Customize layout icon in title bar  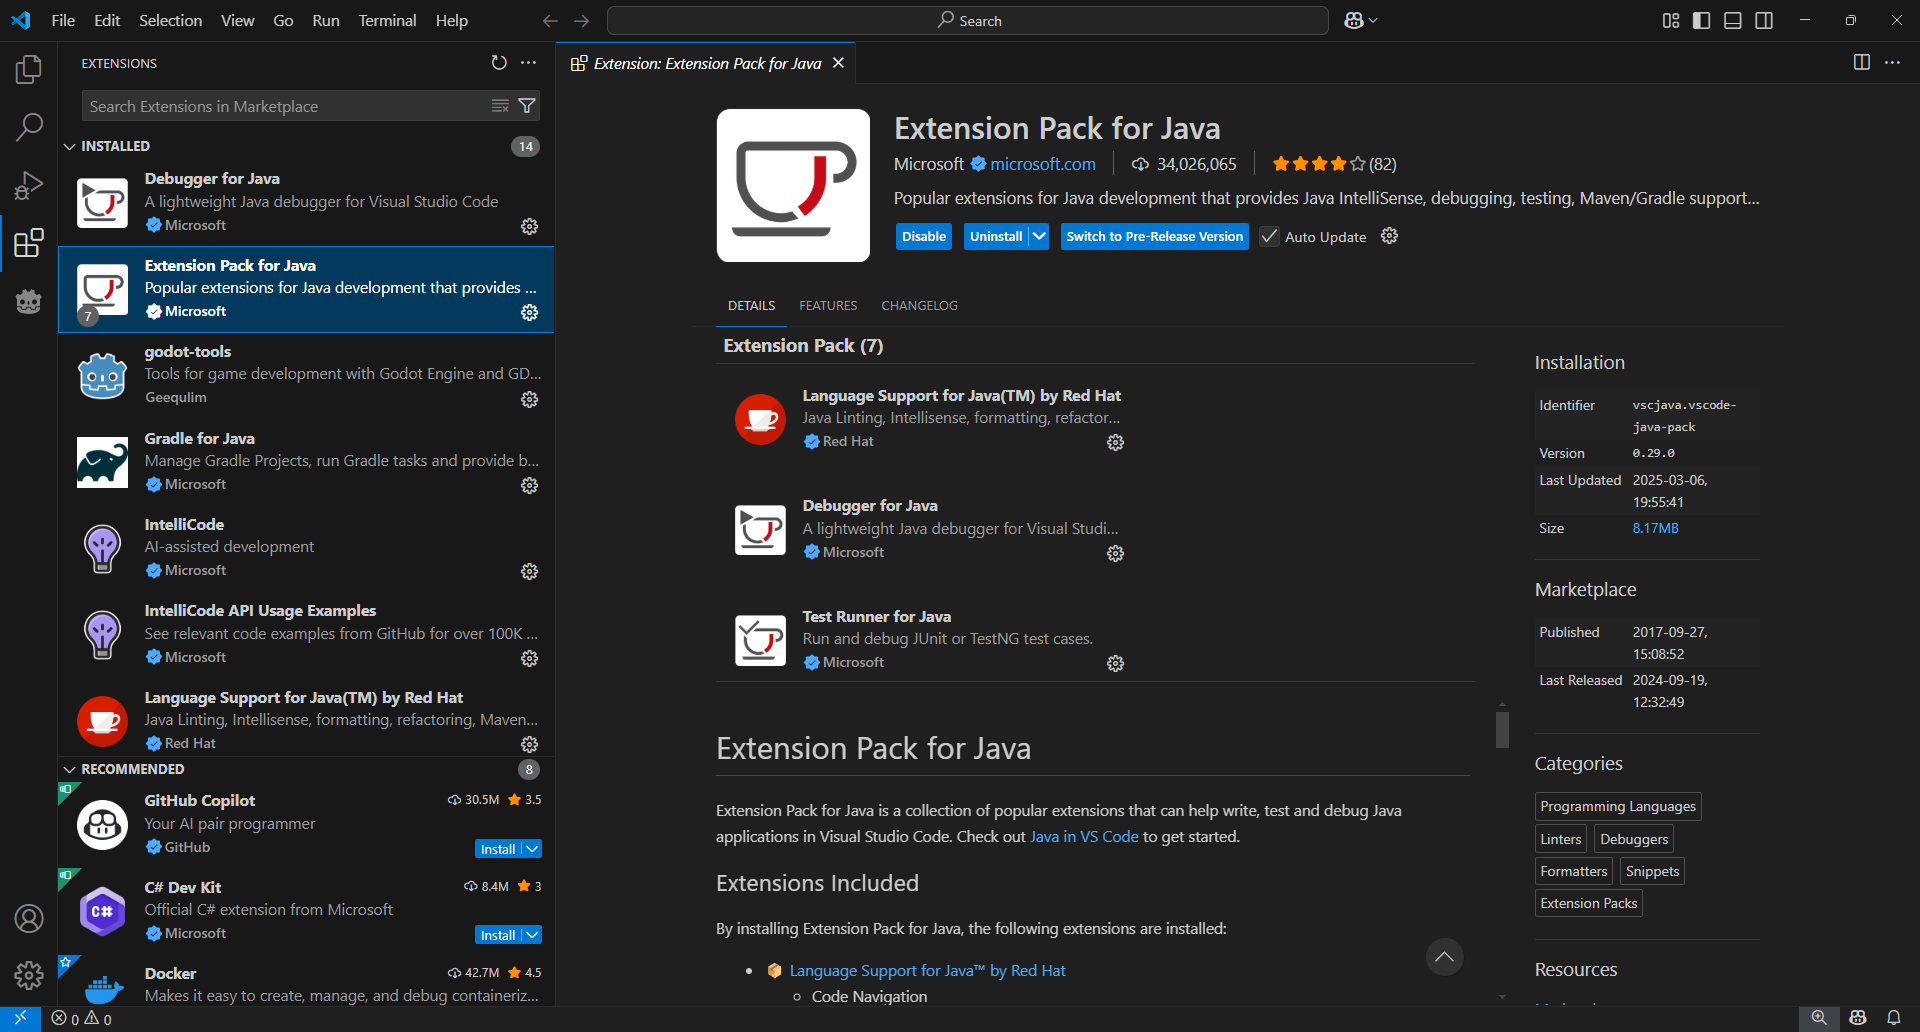click(1671, 20)
